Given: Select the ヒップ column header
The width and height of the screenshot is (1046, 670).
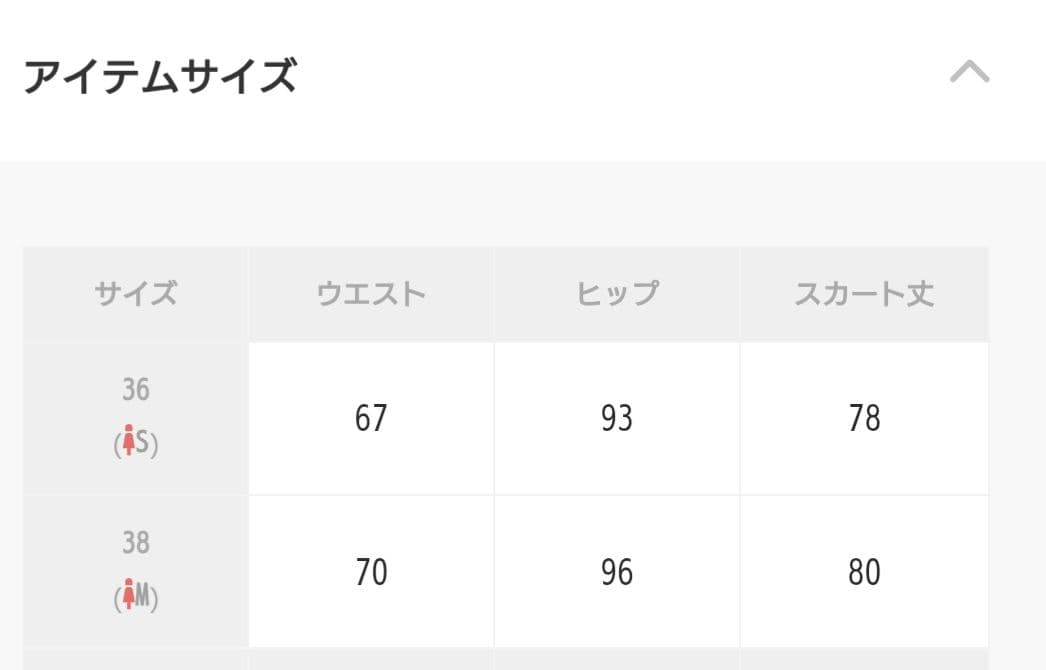Looking at the screenshot, I should 617,294.
